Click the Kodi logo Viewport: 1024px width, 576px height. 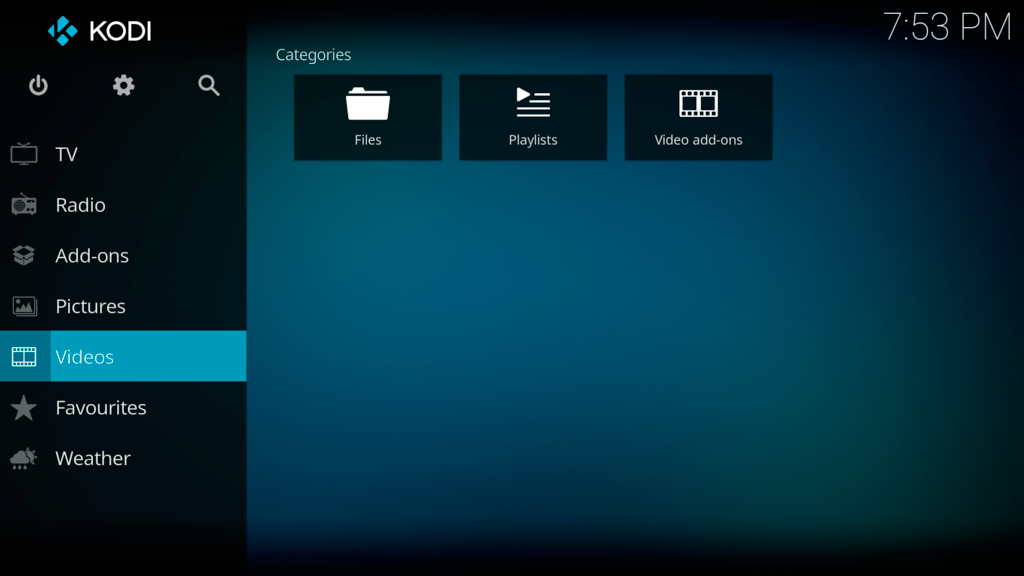(x=100, y=31)
